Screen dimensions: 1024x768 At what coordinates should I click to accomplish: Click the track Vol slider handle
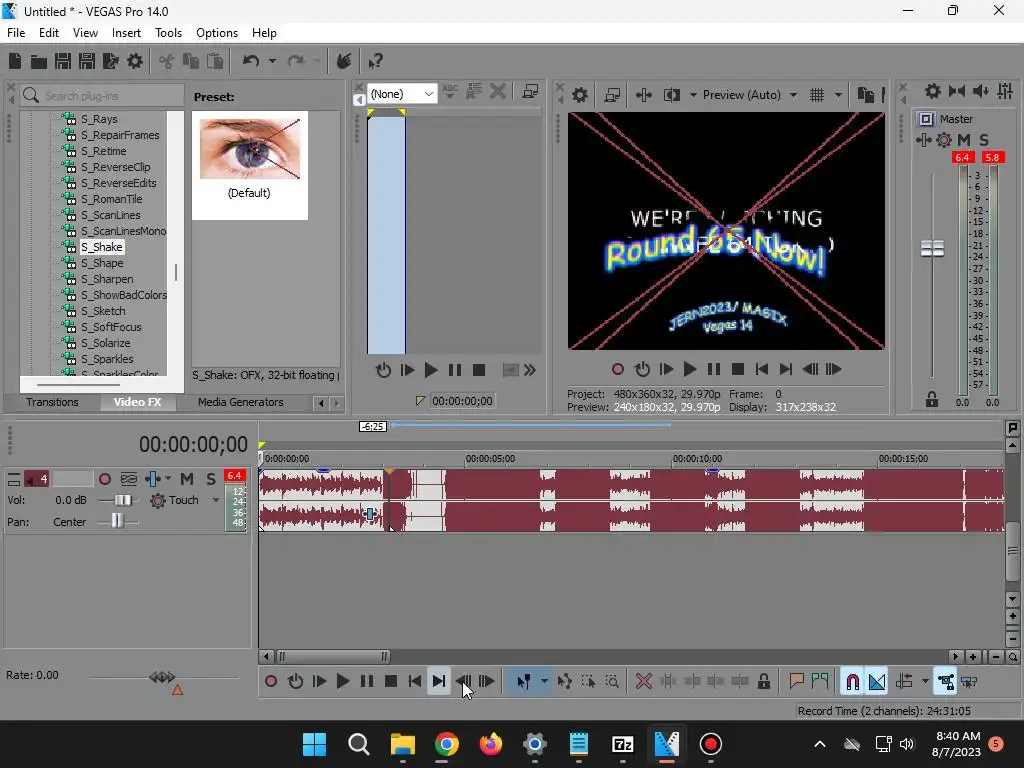122,500
